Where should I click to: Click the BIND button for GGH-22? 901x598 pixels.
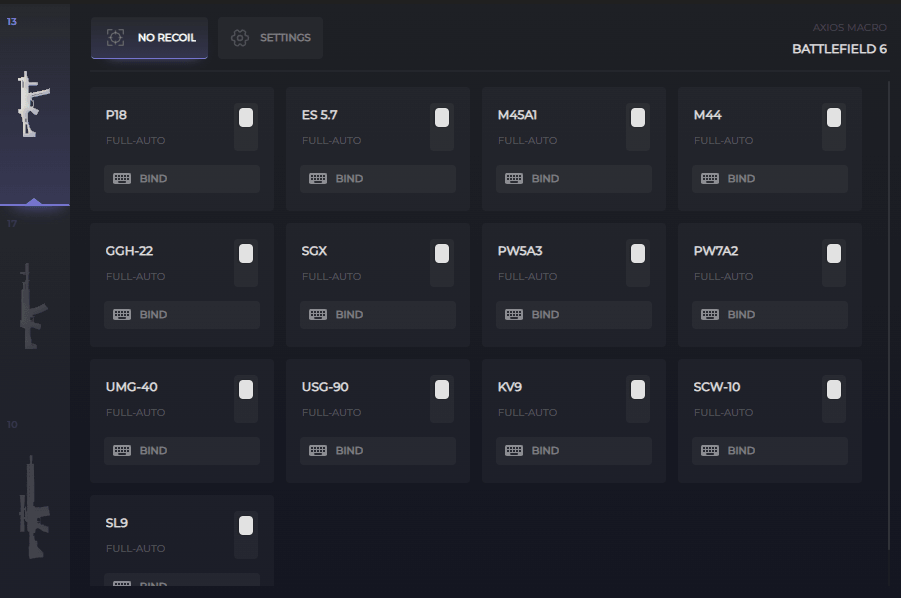[182, 315]
